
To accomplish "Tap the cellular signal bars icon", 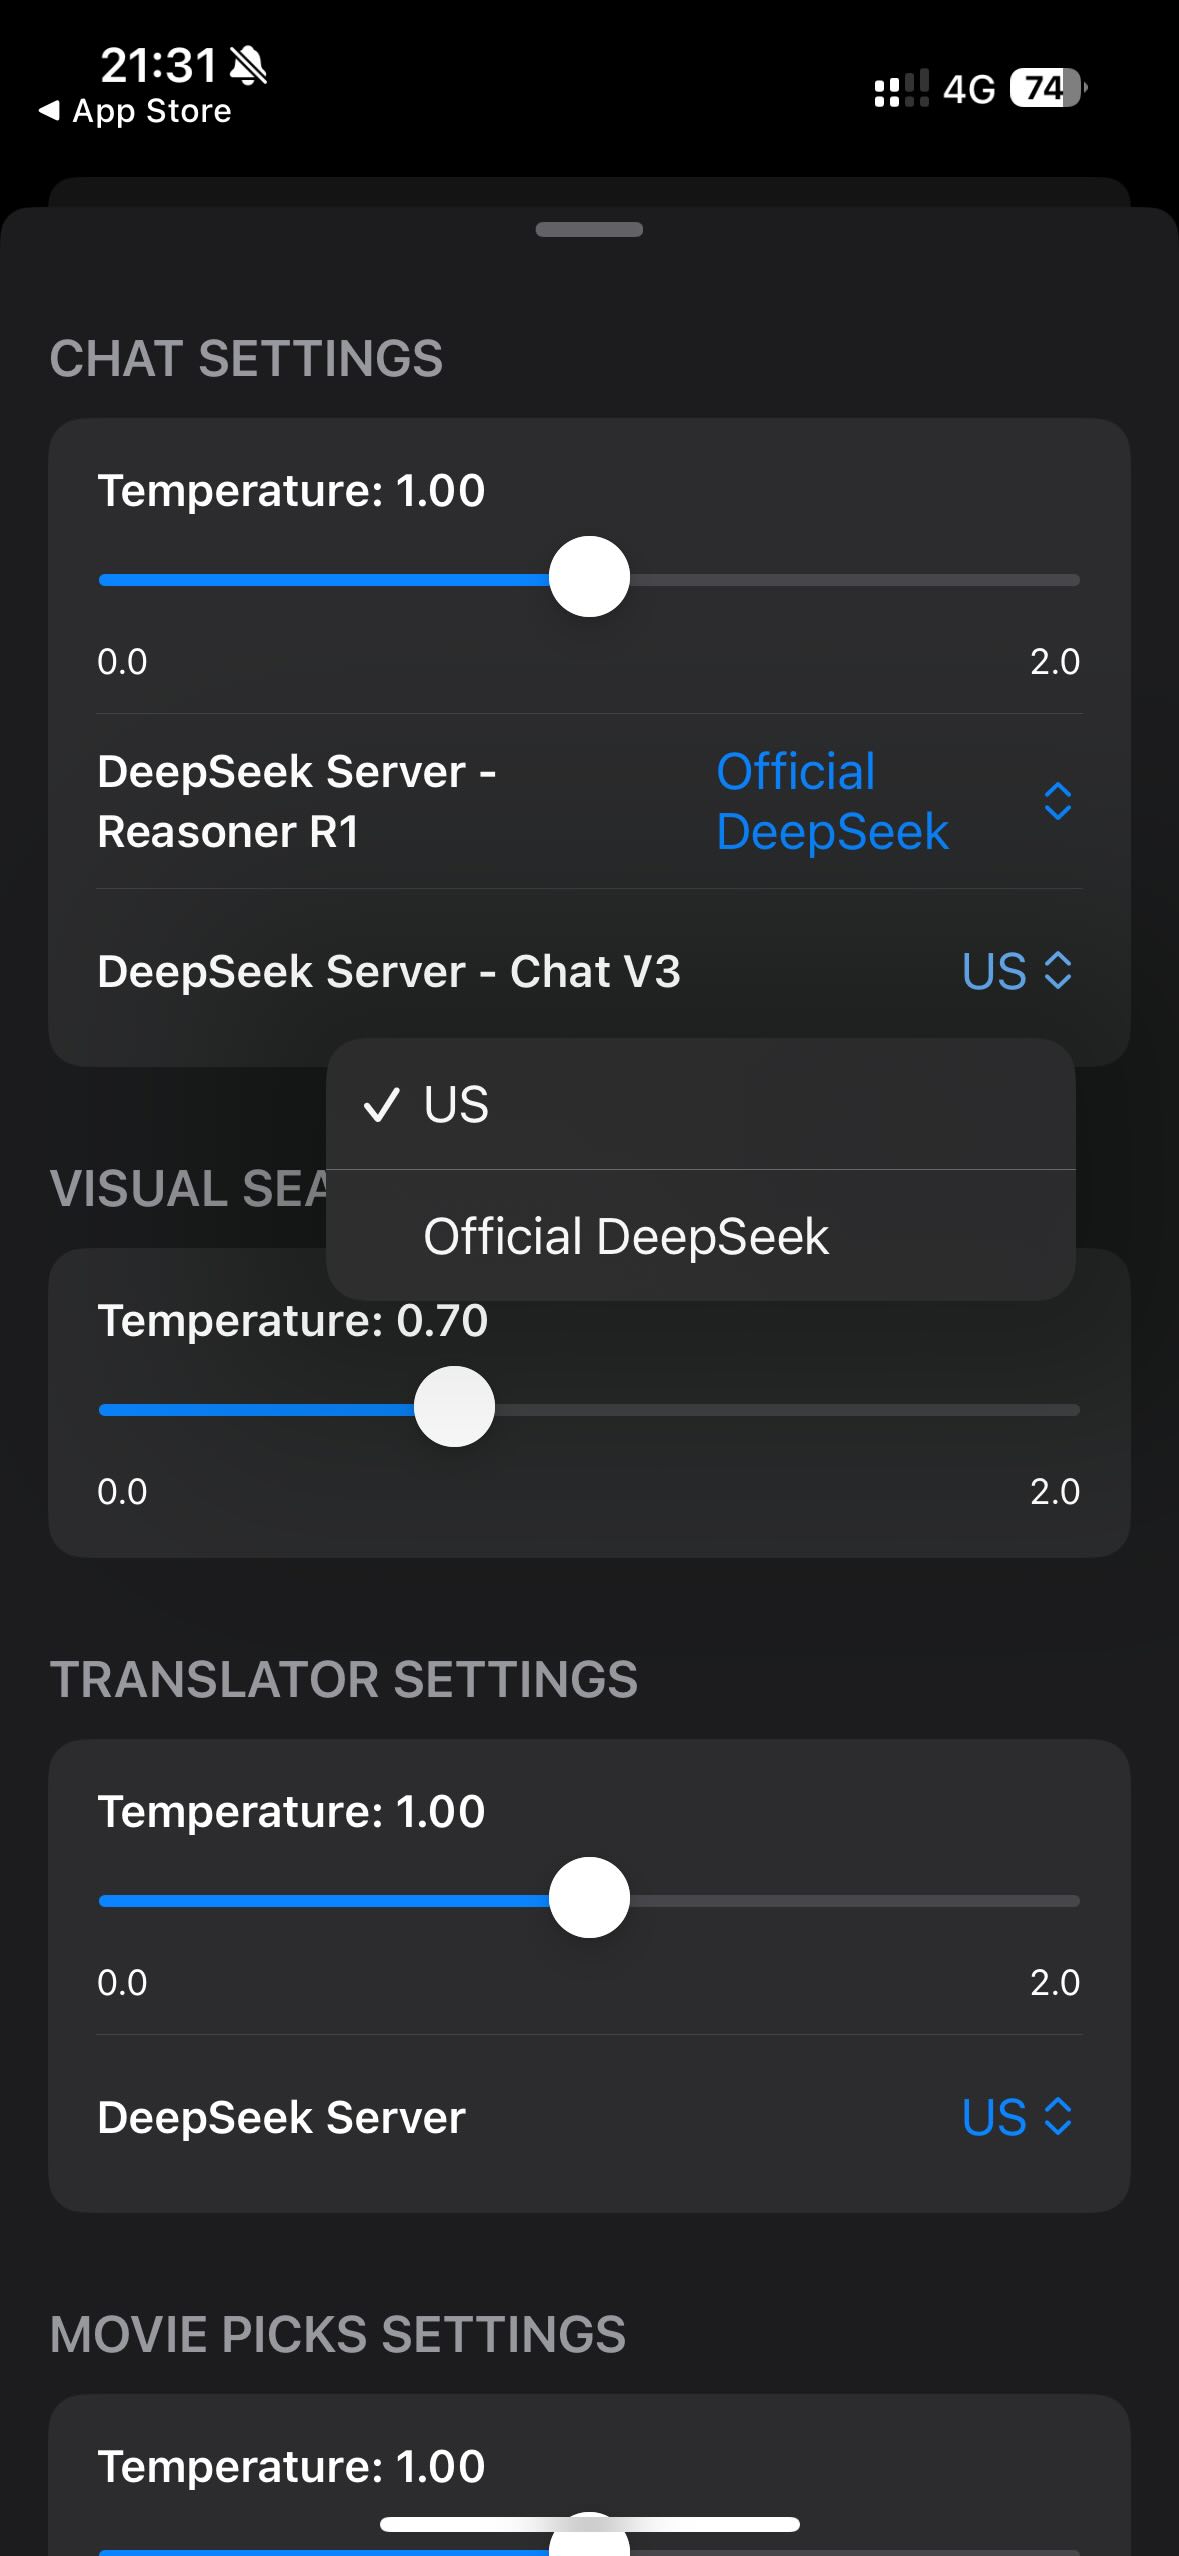I will (901, 88).
